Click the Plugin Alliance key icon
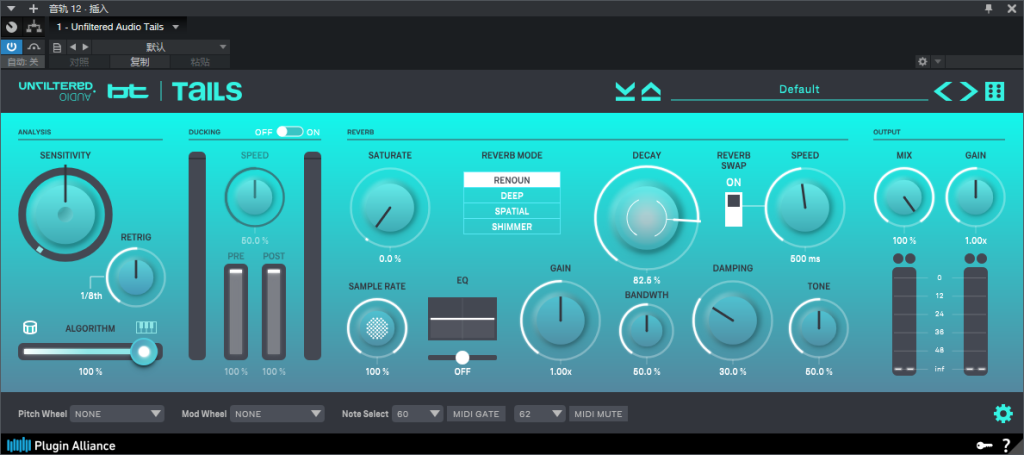 click(984, 446)
